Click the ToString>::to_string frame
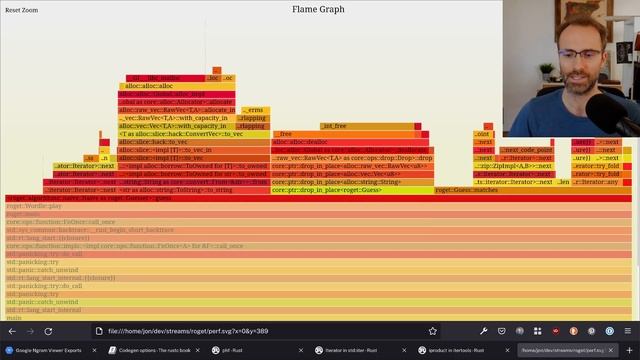Screen dimensions: 640x360 pyautogui.click(x=194, y=190)
